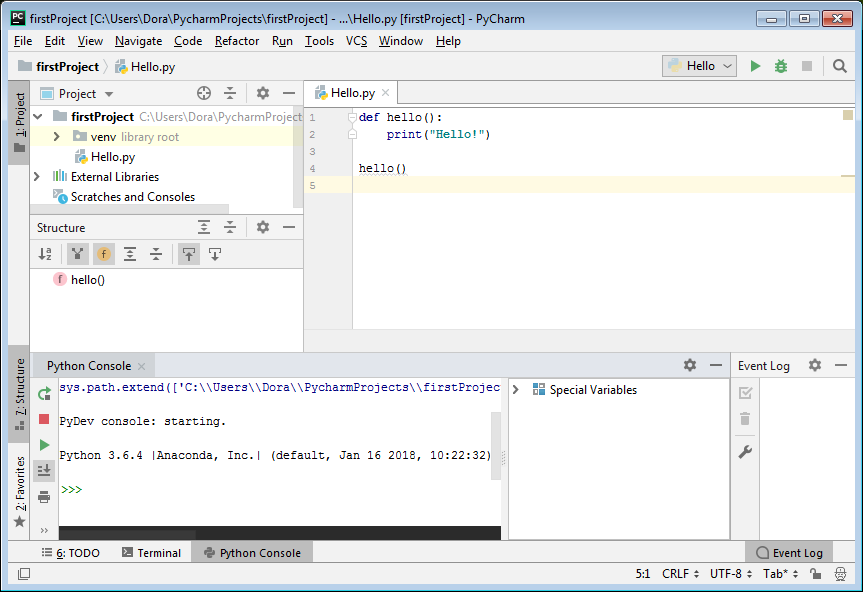Toggle read-only lock icon in status bar

816,574
